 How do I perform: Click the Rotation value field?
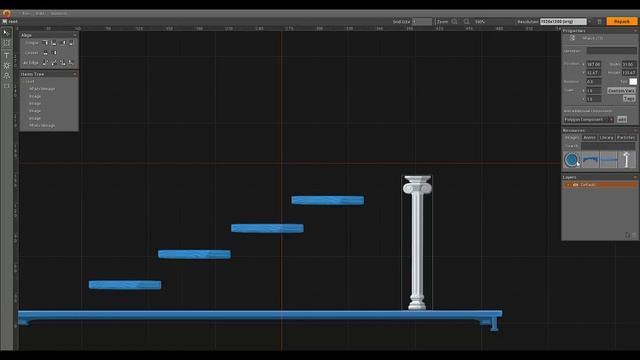point(593,82)
